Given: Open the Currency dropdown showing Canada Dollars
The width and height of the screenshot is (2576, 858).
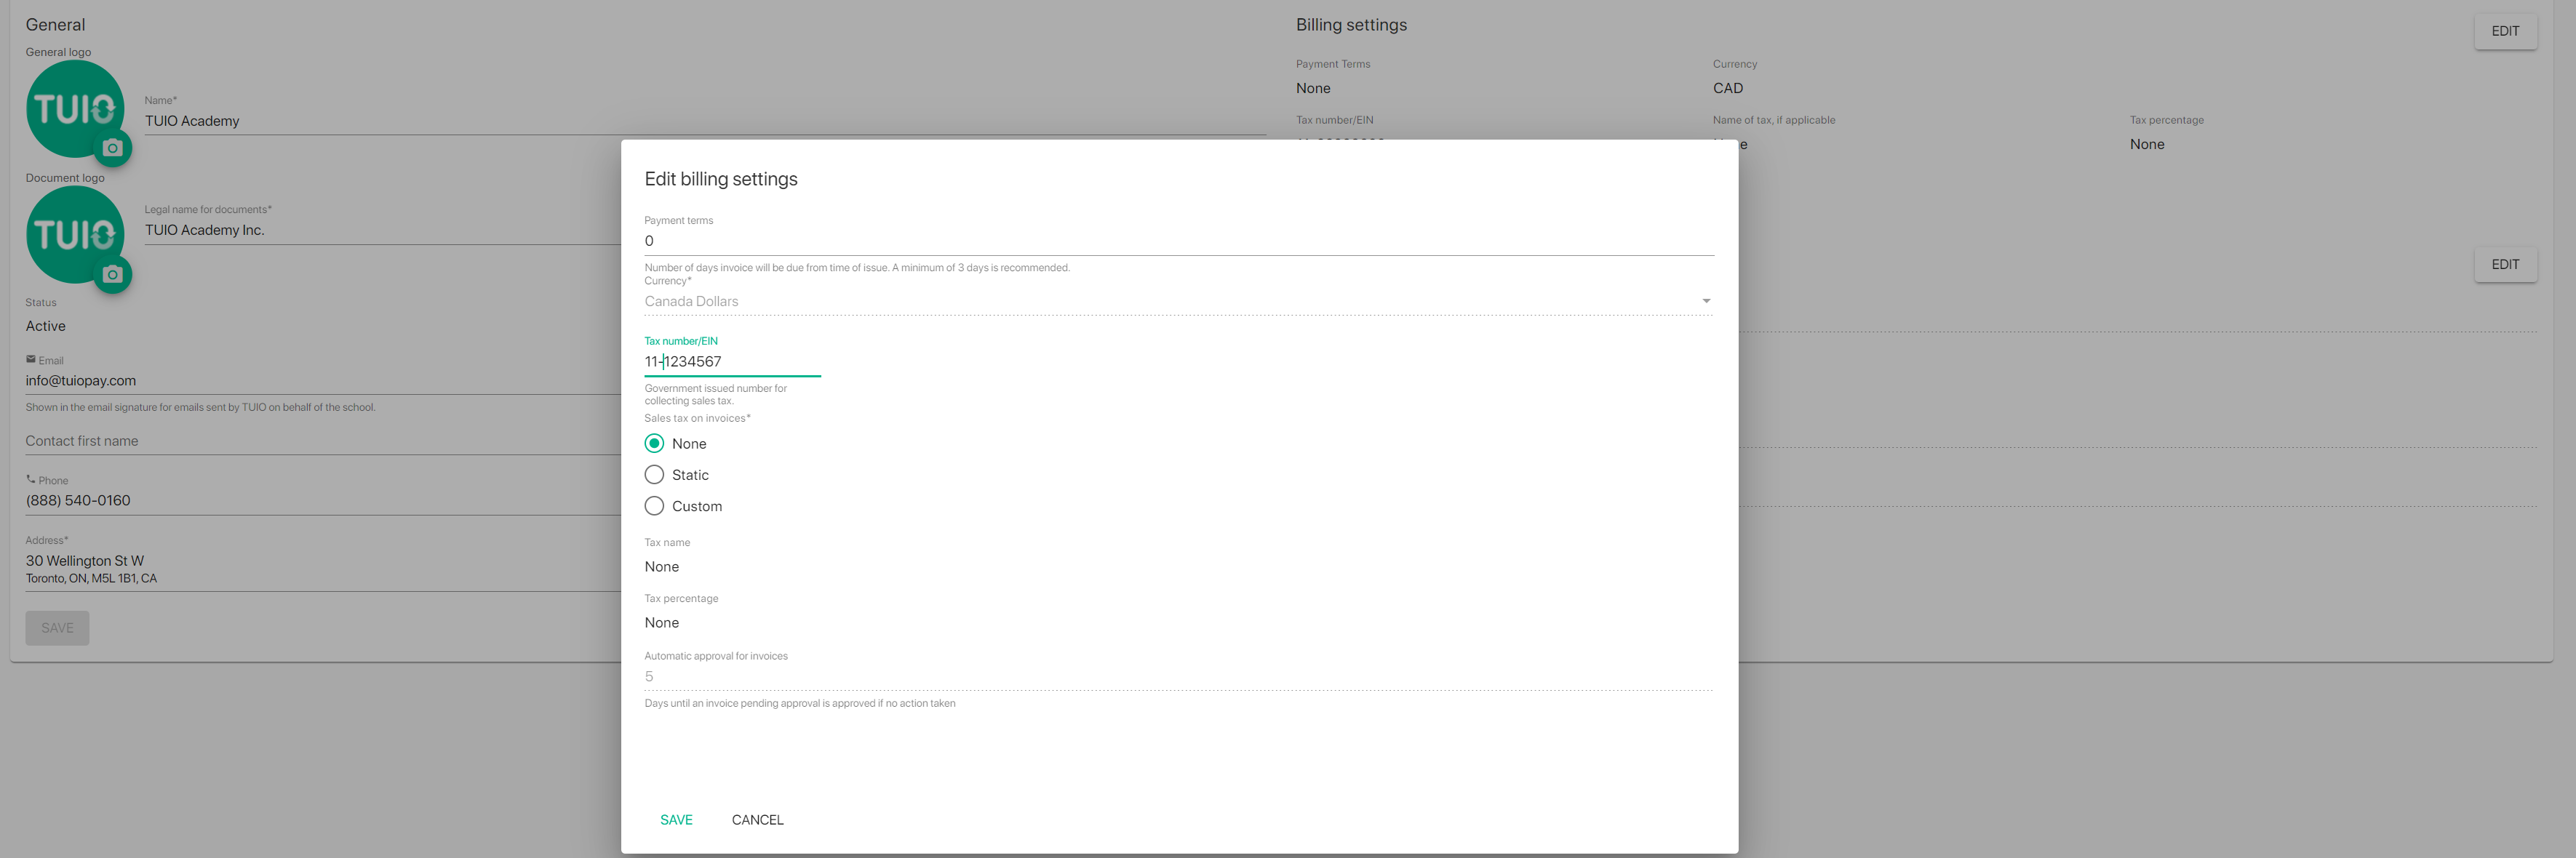Looking at the screenshot, I should tap(1178, 301).
